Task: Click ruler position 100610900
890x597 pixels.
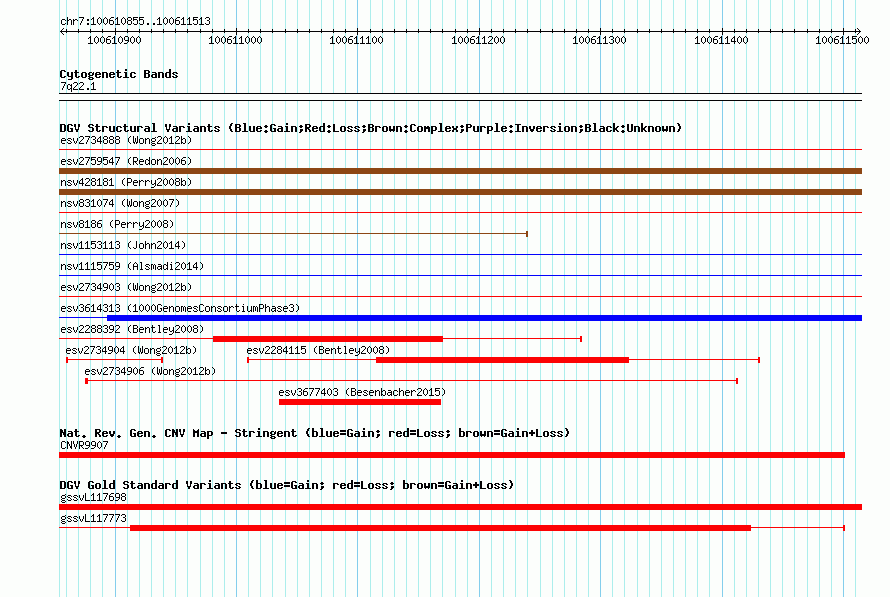Action: pos(114,40)
